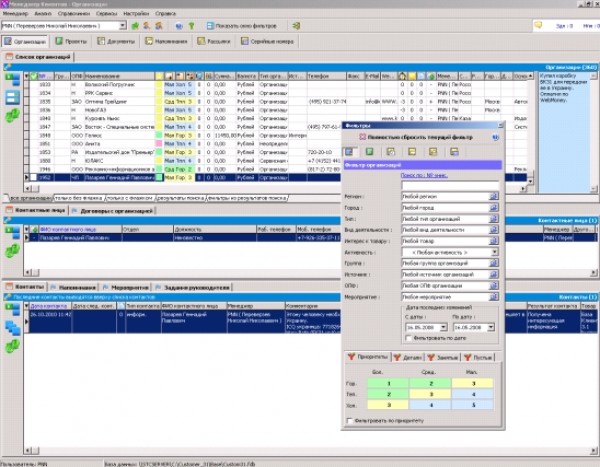
Task: Click the green refresh icon in left sidebar
Action: (x=12, y=117)
